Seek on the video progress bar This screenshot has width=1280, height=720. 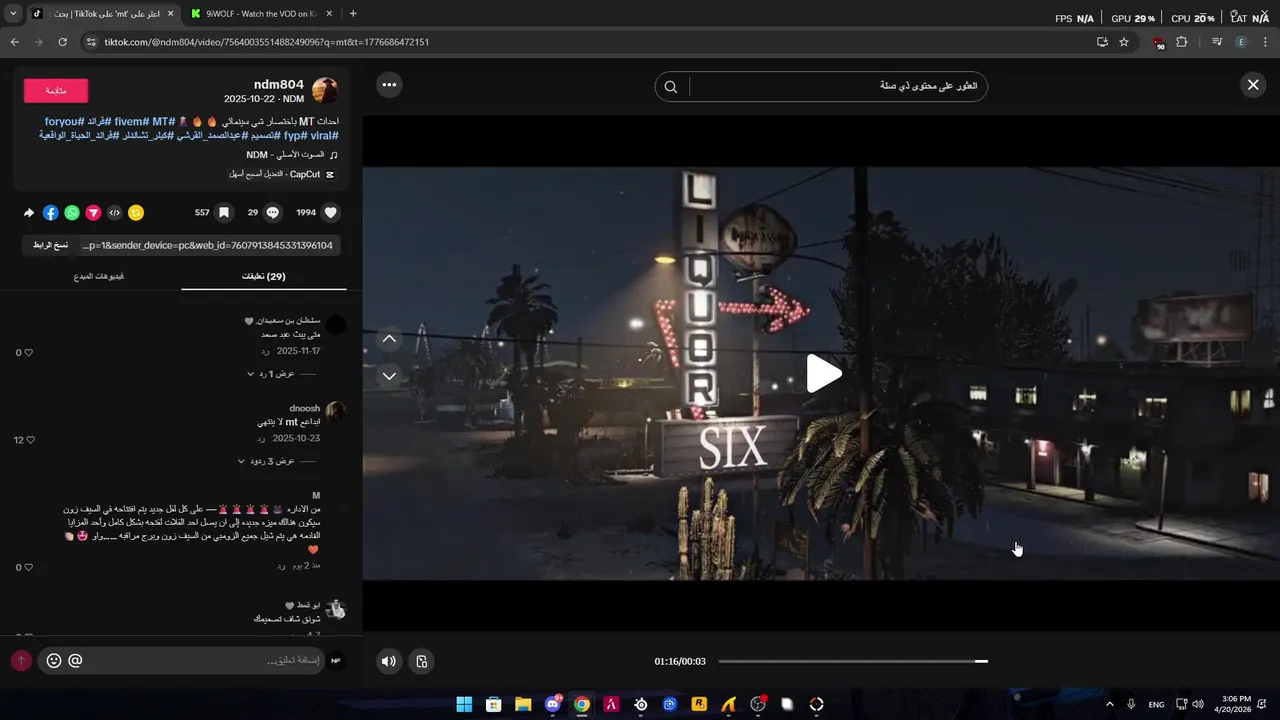point(853,661)
